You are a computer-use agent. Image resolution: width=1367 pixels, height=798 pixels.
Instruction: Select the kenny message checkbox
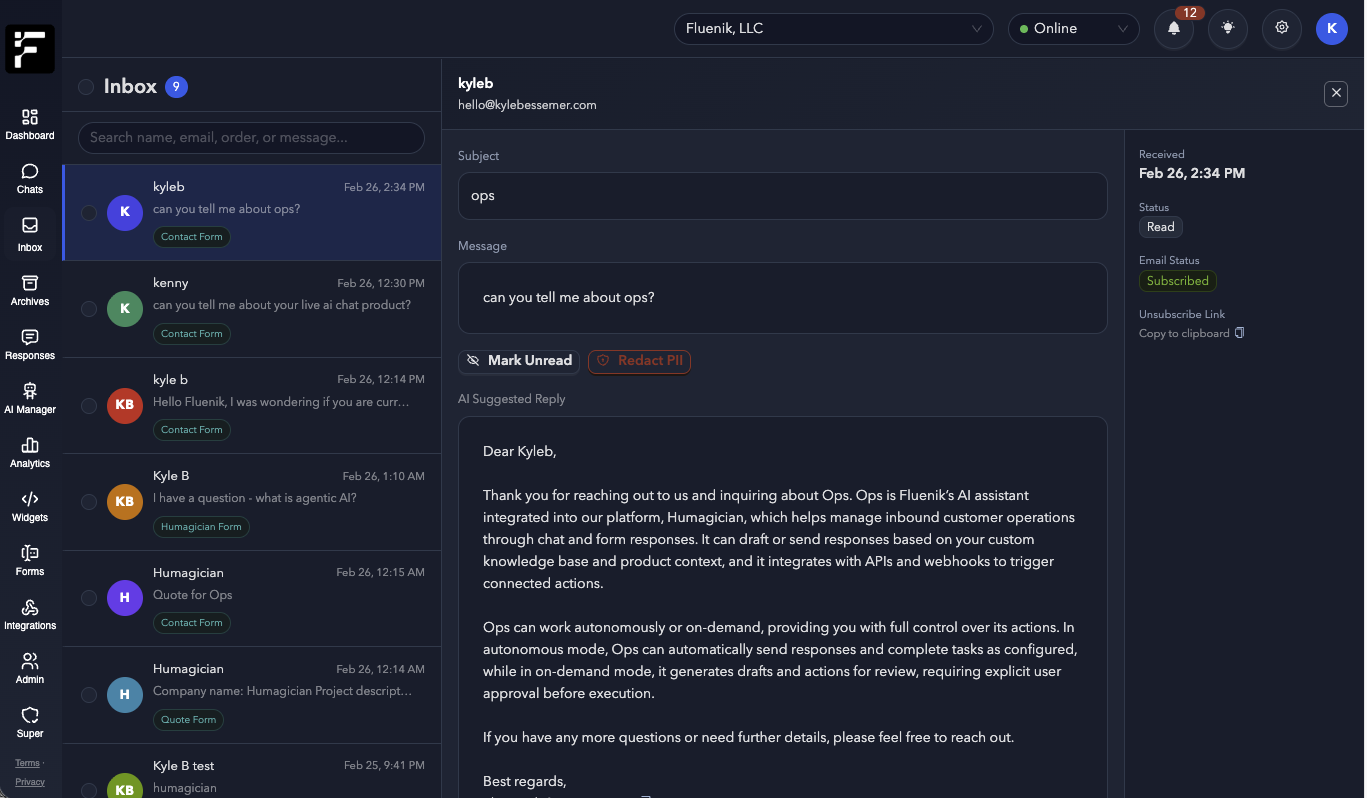89,309
